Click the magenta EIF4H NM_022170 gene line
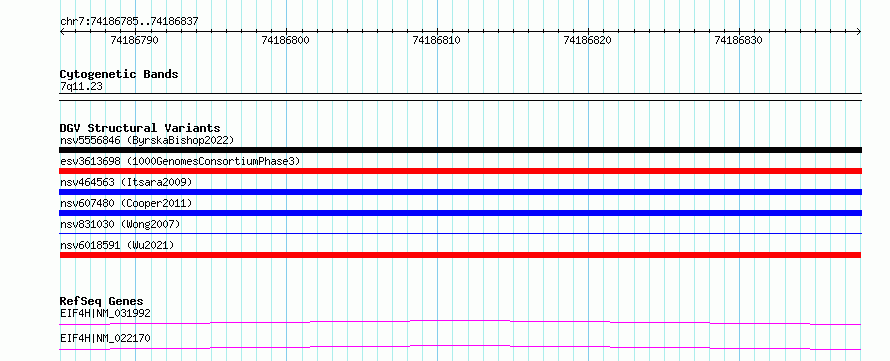 pos(460,347)
